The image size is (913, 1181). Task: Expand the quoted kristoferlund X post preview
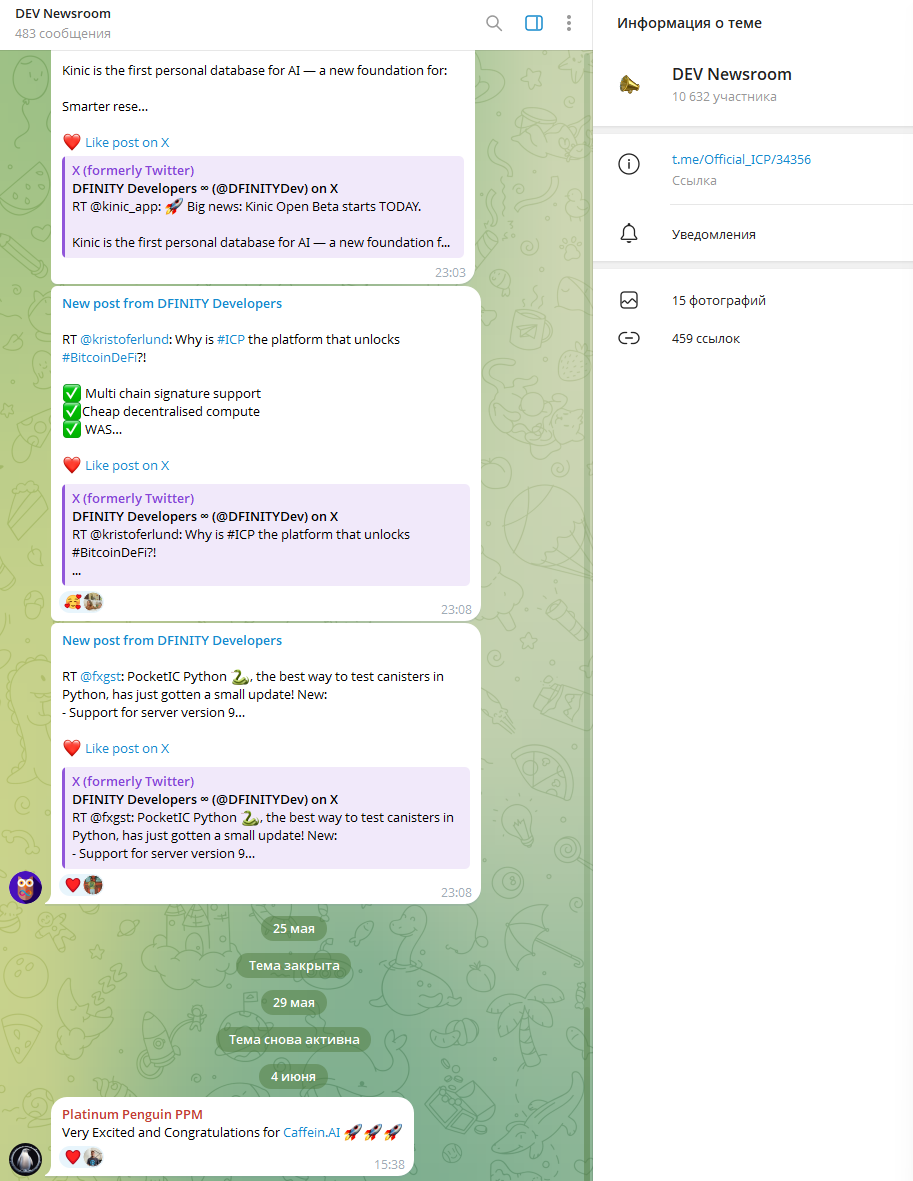[265, 534]
